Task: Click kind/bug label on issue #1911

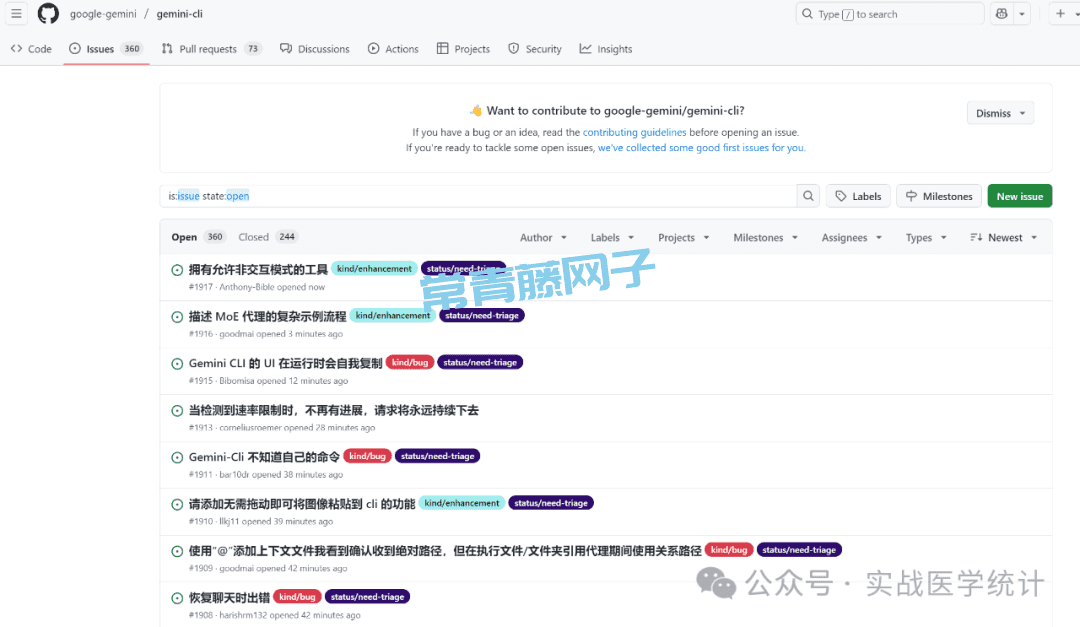Action: pyautogui.click(x=367, y=456)
